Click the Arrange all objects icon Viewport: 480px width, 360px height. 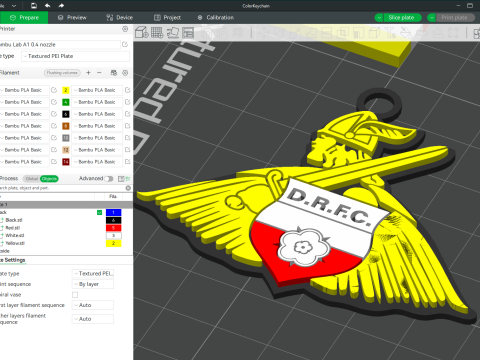(188, 32)
